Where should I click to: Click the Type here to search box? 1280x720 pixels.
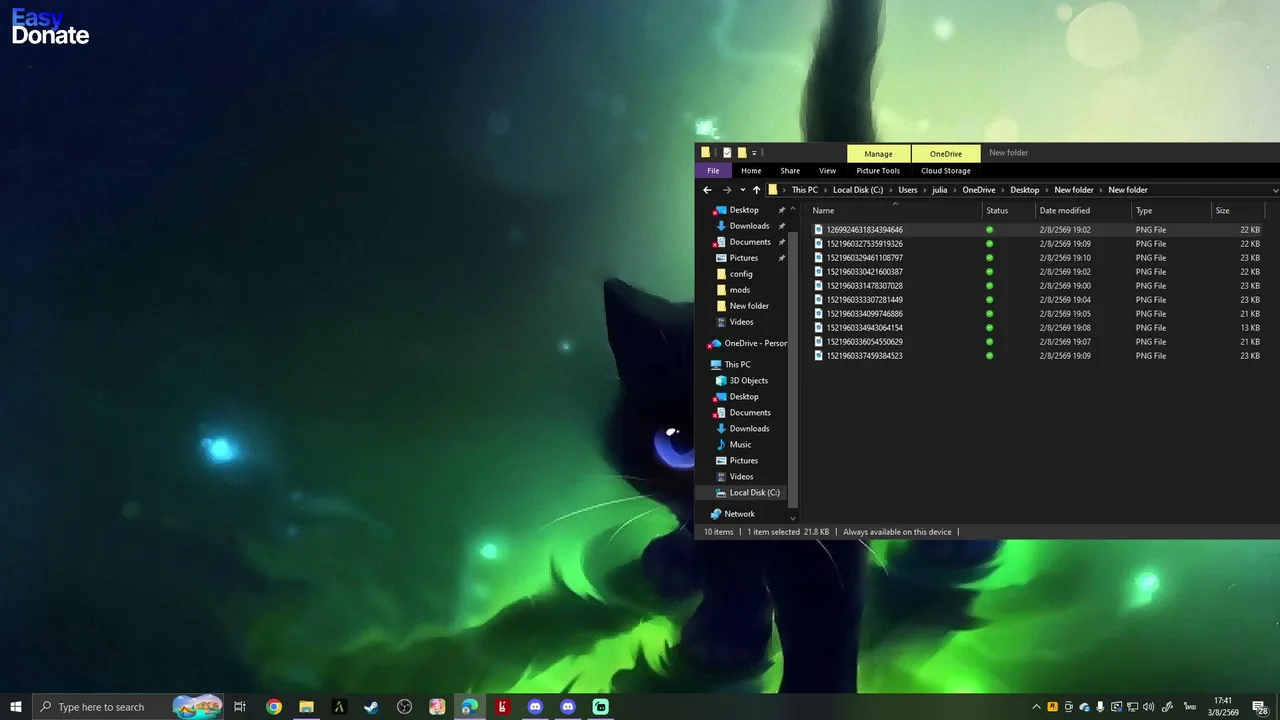coord(128,707)
